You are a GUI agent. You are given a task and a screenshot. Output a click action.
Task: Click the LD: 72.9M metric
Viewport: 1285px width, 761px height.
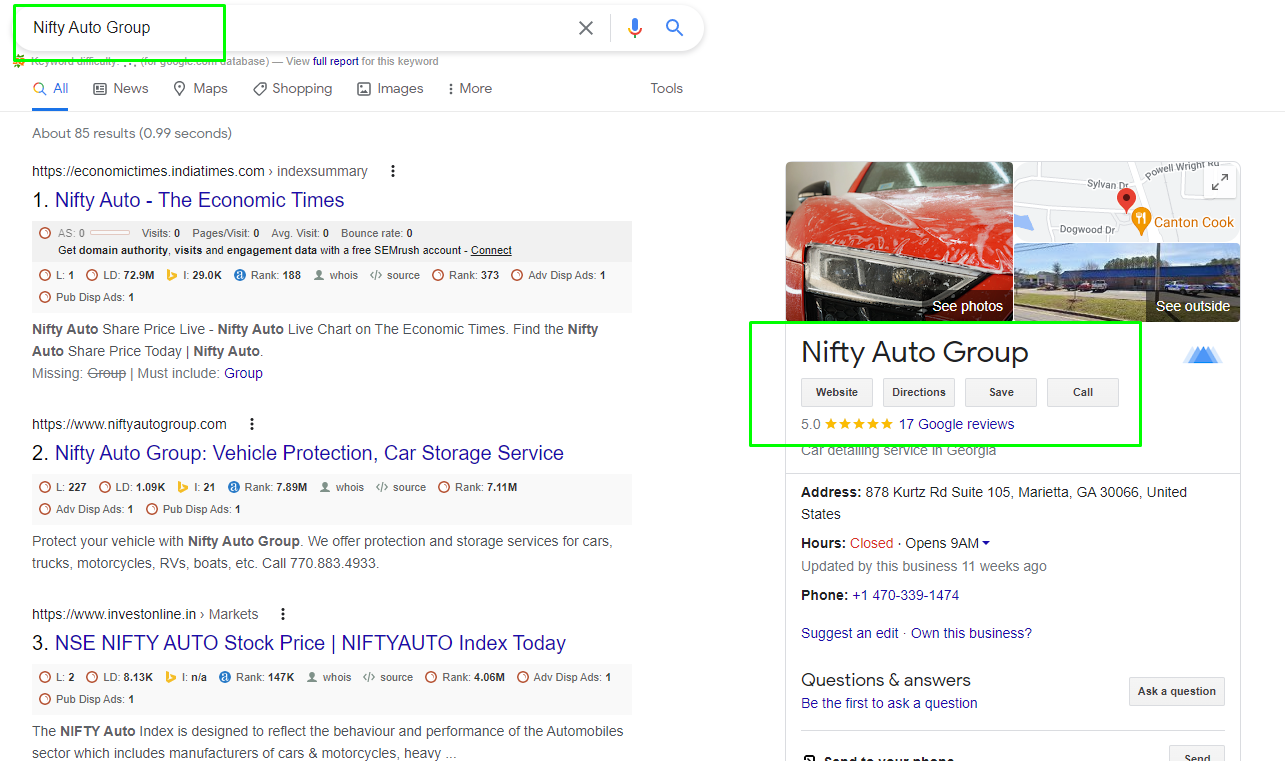click(x=120, y=275)
